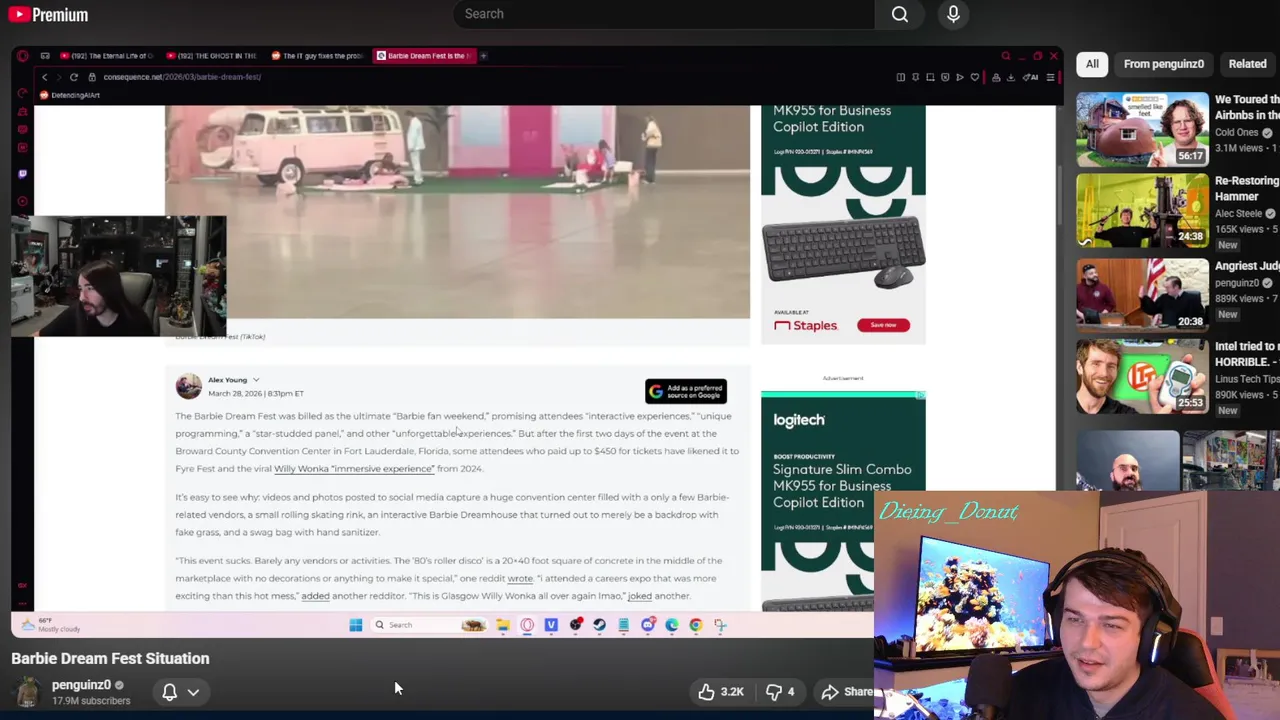This screenshot has height=720, width=1280.
Task: Like the video with 3.2K likes
Action: click(x=721, y=692)
